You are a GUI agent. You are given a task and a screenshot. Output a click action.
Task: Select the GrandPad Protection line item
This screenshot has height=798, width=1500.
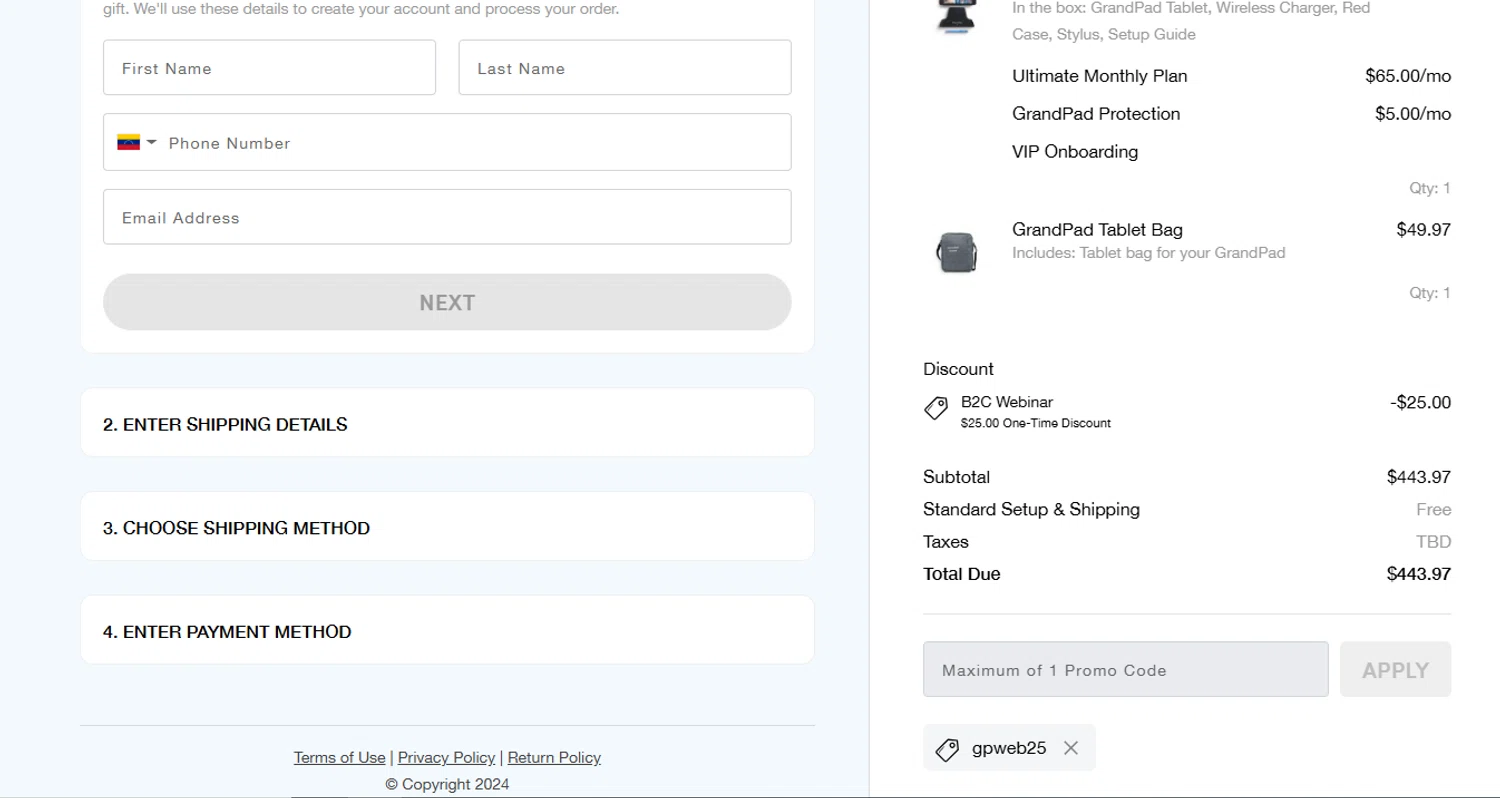(x=1096, y=114)
